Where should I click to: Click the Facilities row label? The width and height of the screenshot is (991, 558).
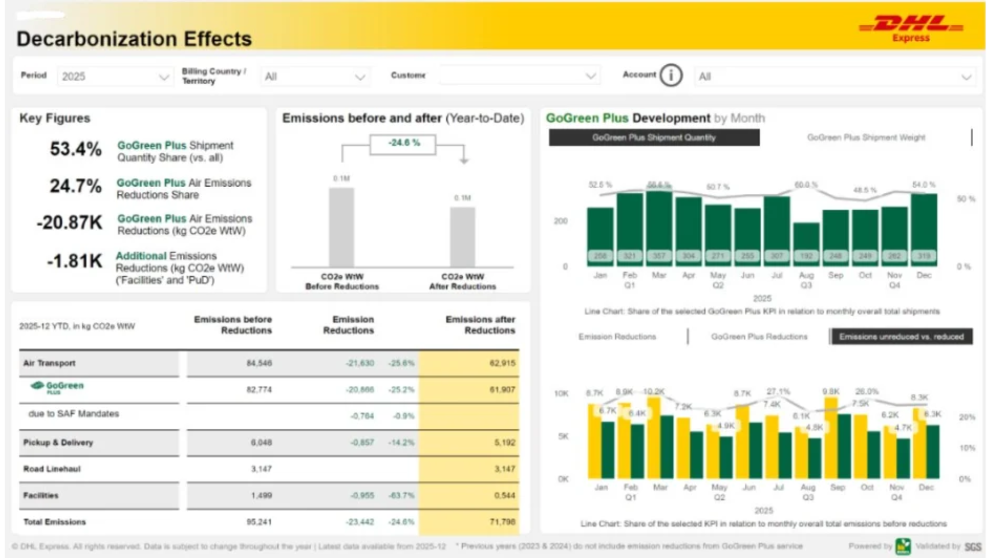(x=40, y=495)
